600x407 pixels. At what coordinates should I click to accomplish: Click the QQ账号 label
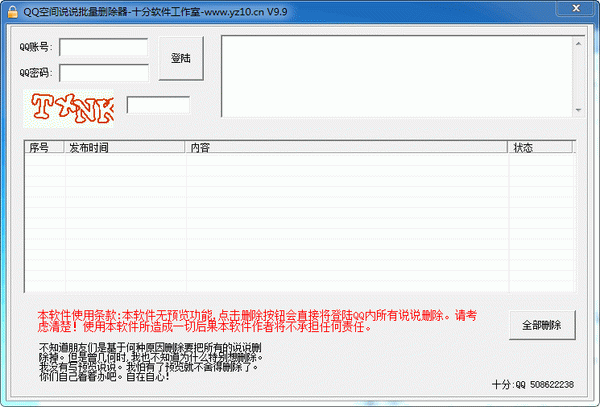point(36,47)
